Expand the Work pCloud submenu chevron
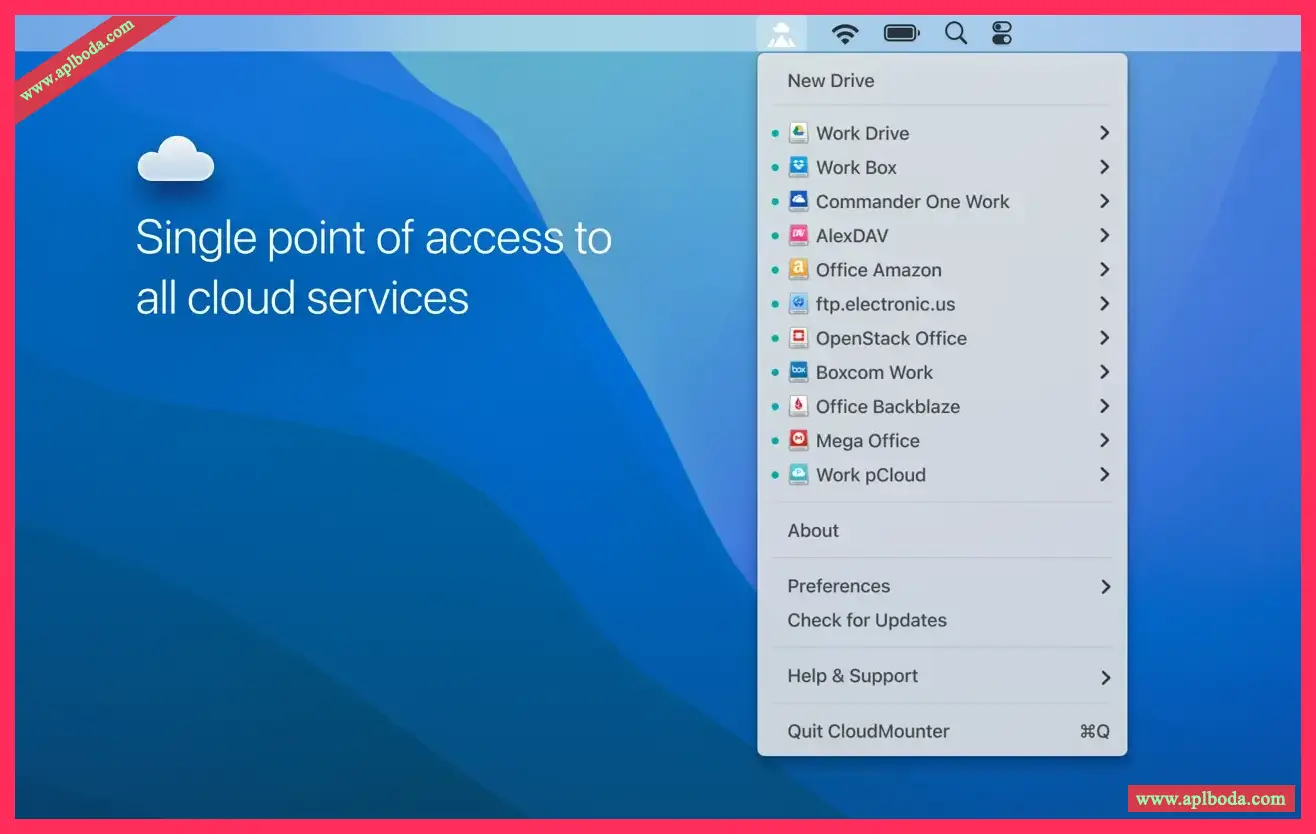Viewport: 1316px width, 834px height. (x=1105, y=475)
